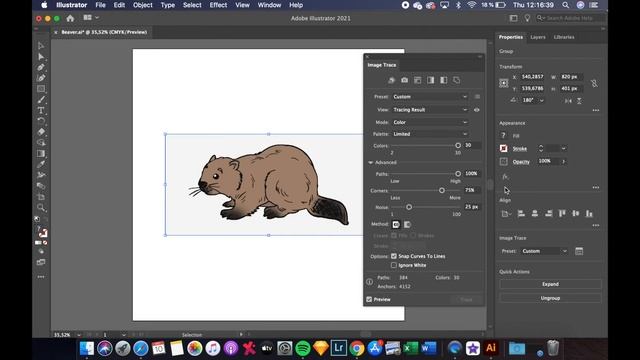Click Ungroup quick action button
Image resolution: width=640 pixels, height=360 pixels.
coord(550,298)
